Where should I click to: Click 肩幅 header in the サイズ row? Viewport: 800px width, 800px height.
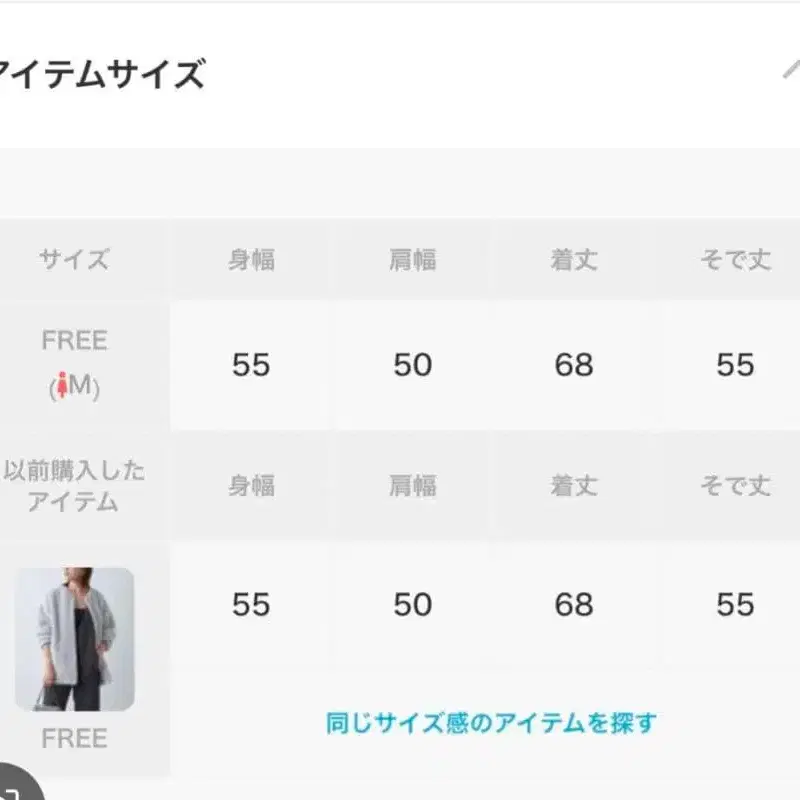click(x=412, y=261)
